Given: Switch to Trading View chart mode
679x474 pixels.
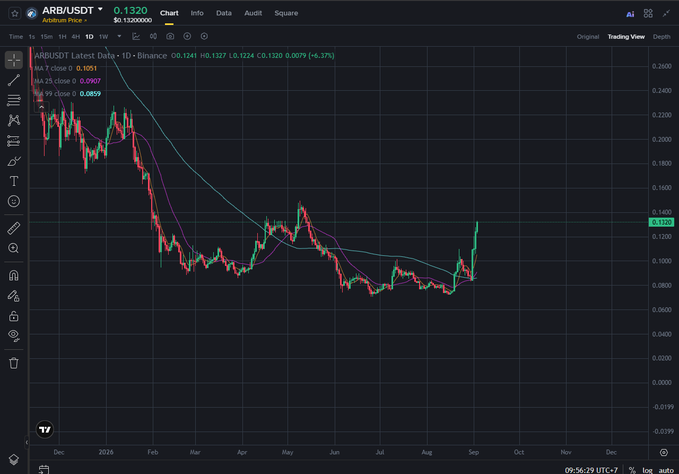Looking at the screenshot, I should click(626, 37).
